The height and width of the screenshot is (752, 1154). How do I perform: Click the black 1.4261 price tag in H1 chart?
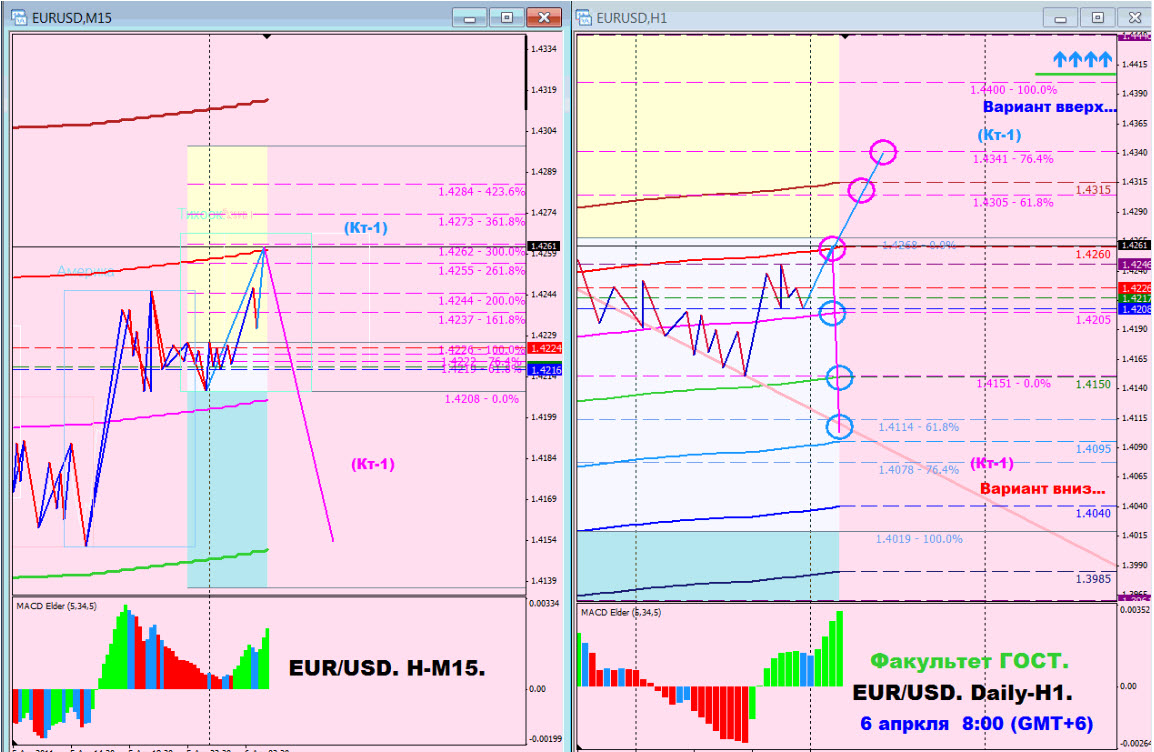click(1134, 245)
